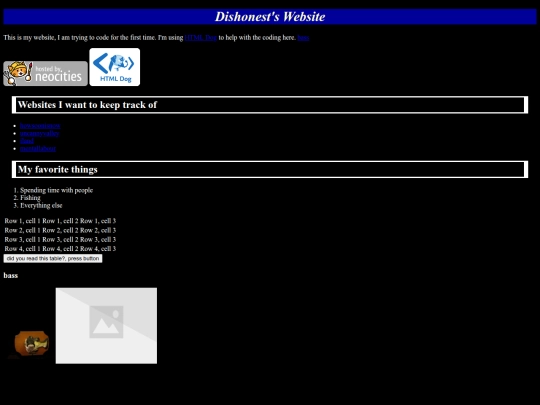
Task: Click table cell 'Row 3, cell 1'
Action: point(22,239)
